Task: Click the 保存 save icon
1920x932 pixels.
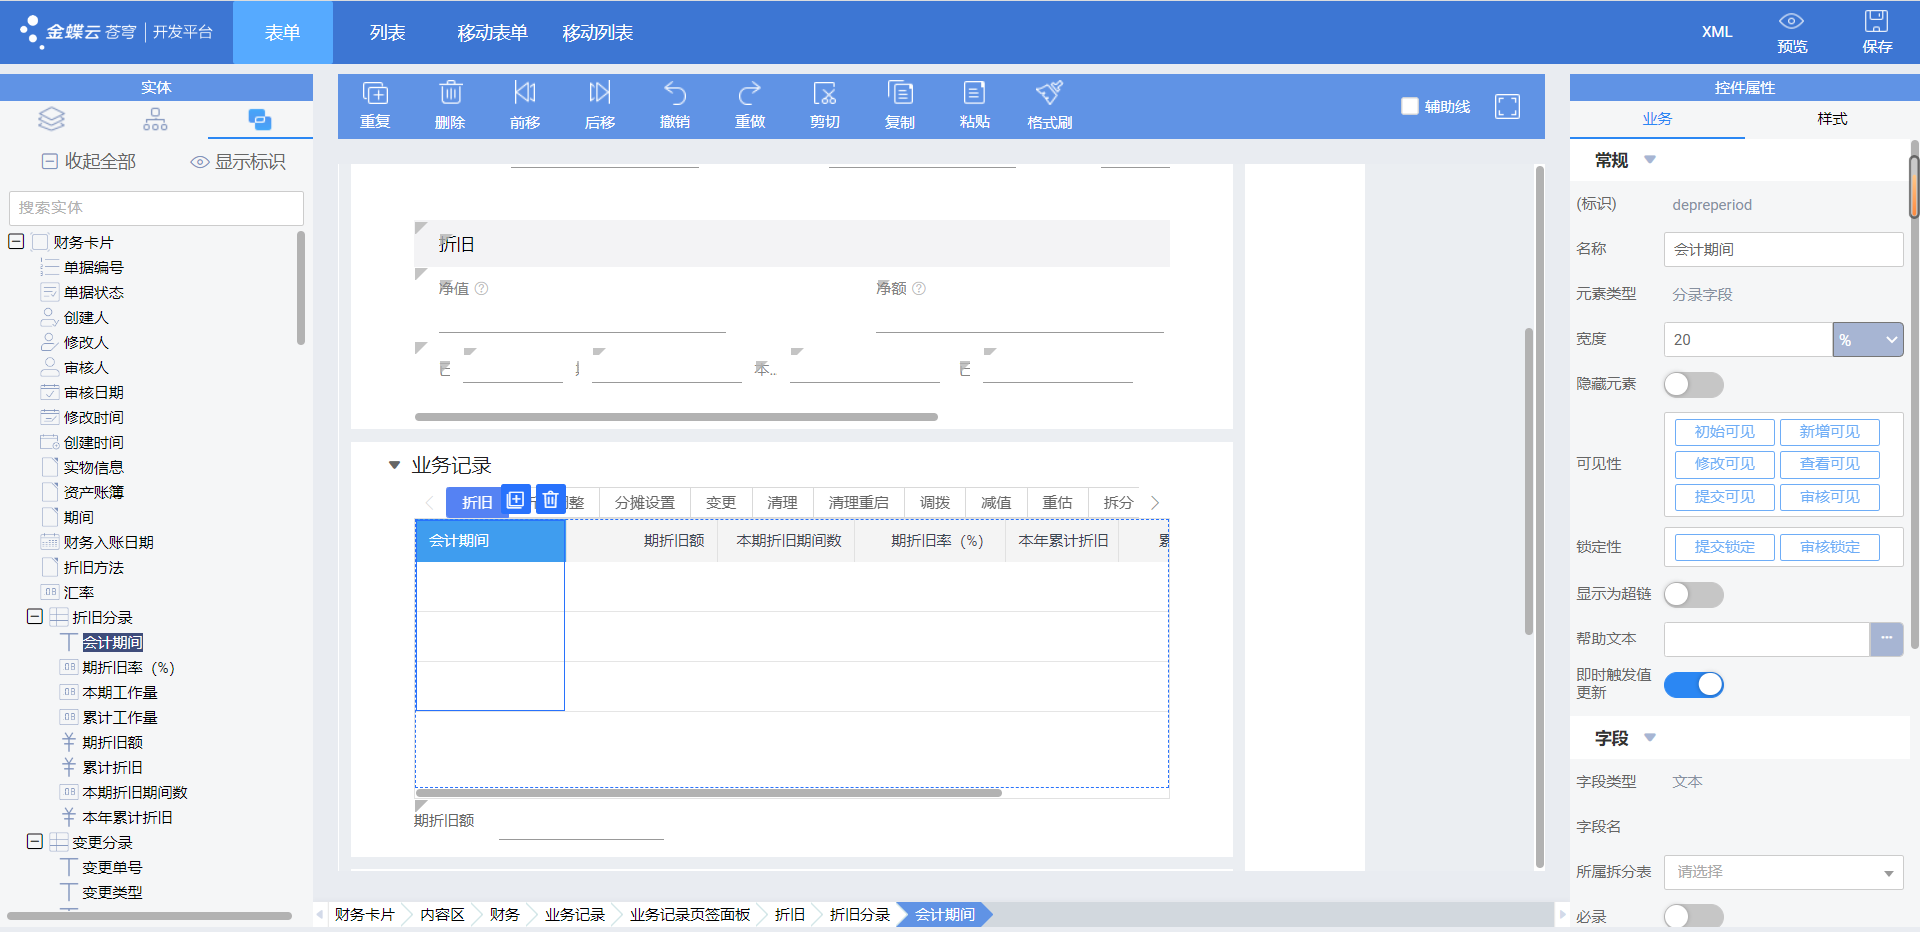Action: 1877,33
